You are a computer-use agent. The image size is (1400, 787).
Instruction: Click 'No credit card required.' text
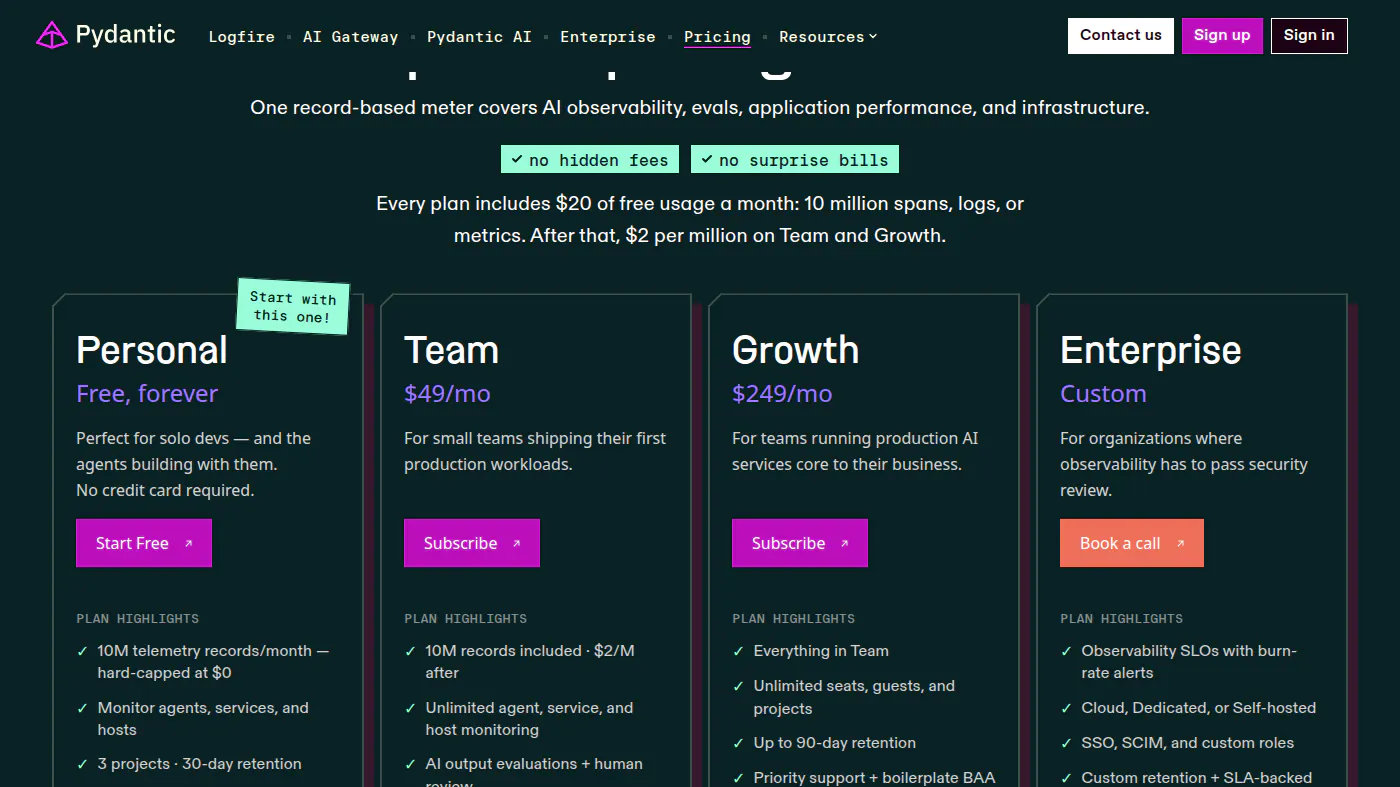pos(165,490)
